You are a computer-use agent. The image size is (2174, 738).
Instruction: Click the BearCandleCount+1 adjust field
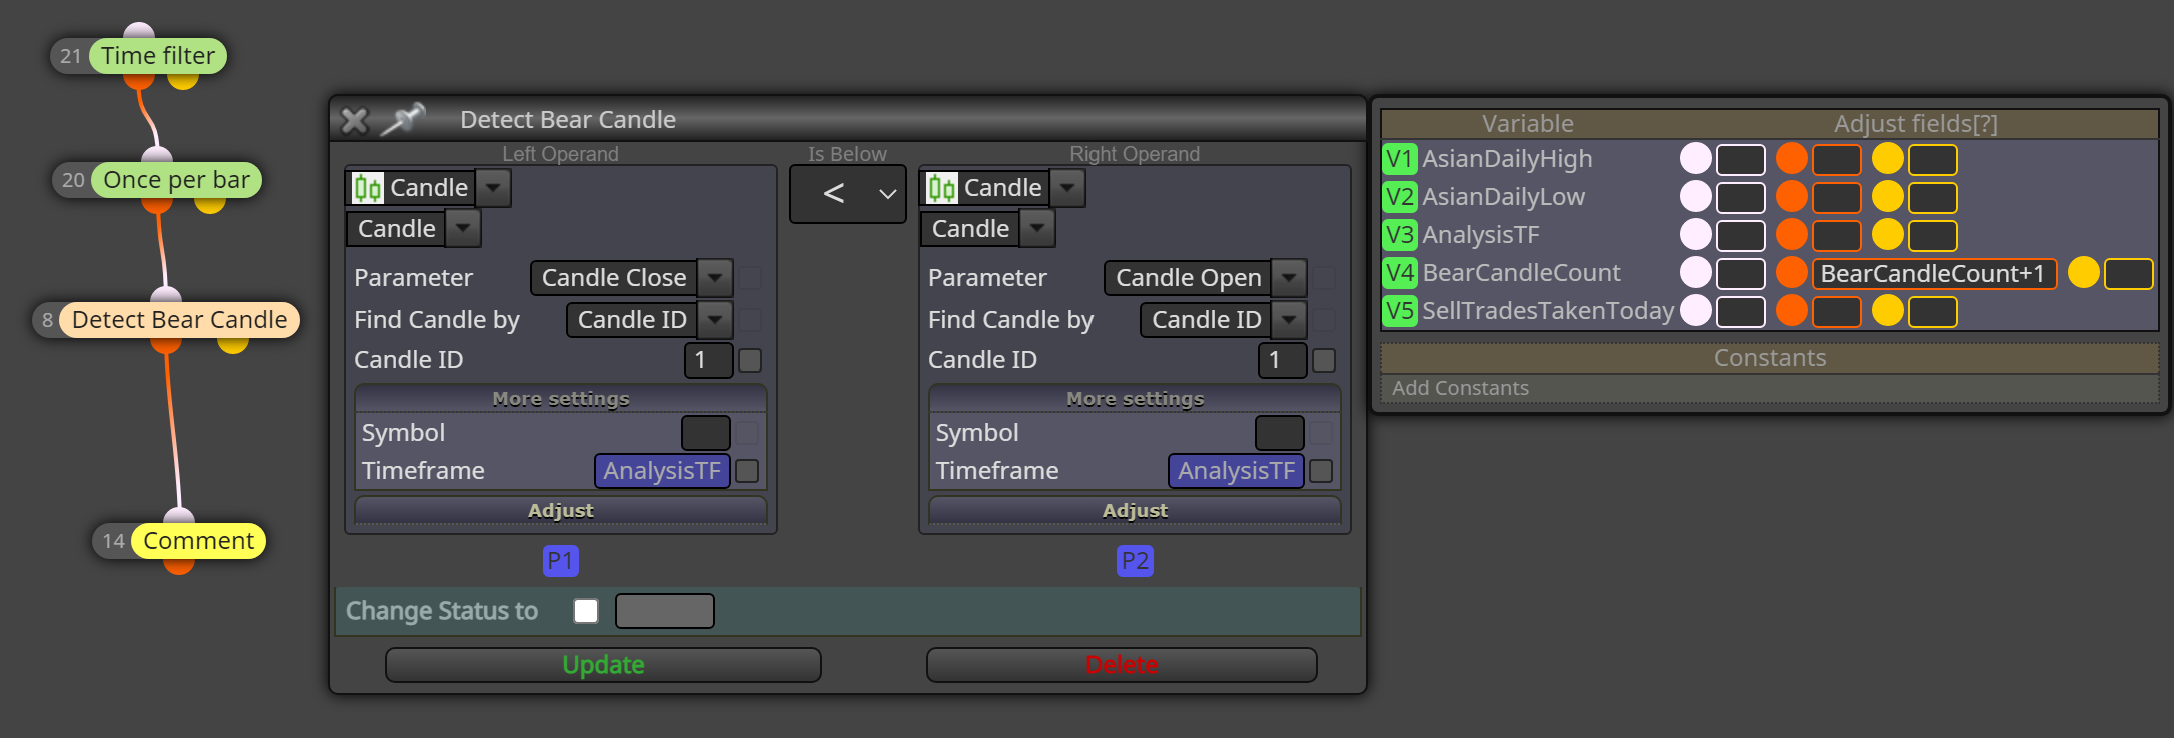(x=1934, y=274)
